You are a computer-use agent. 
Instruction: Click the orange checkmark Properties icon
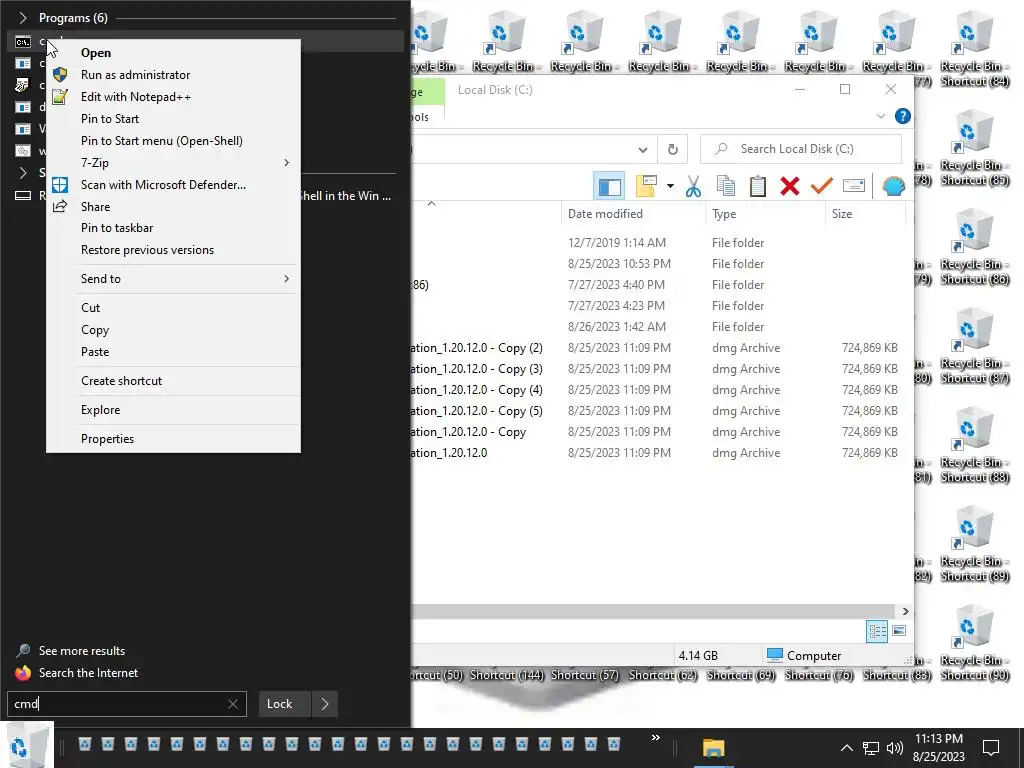822,186
